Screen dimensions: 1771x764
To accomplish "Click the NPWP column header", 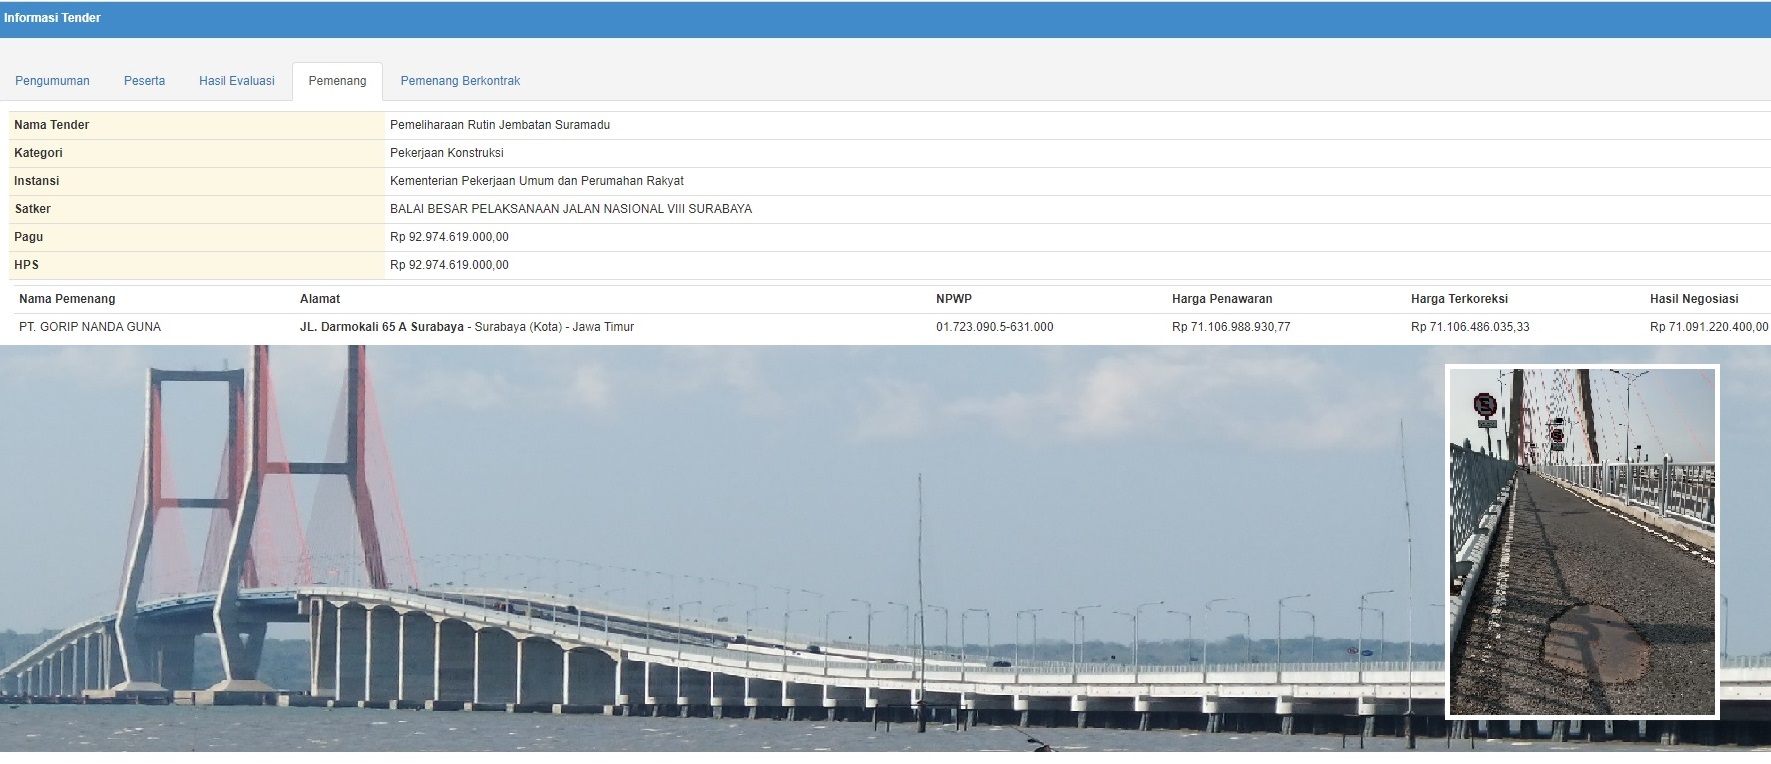I will [954, 299].
